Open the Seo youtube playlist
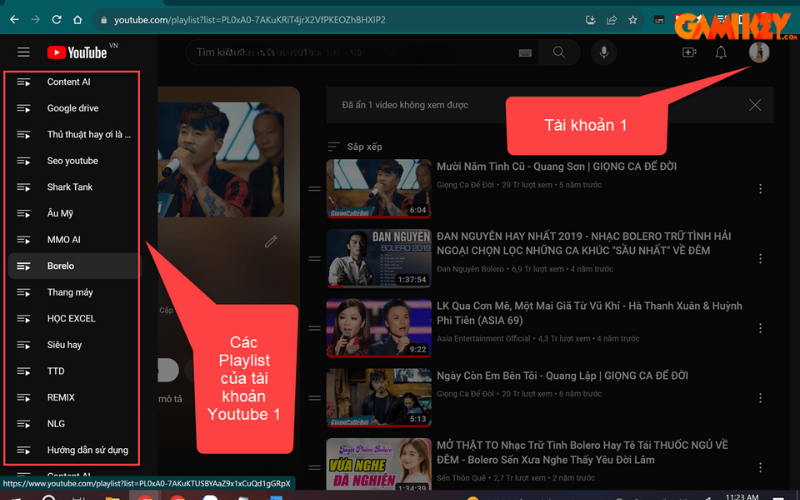 point(72,161)
